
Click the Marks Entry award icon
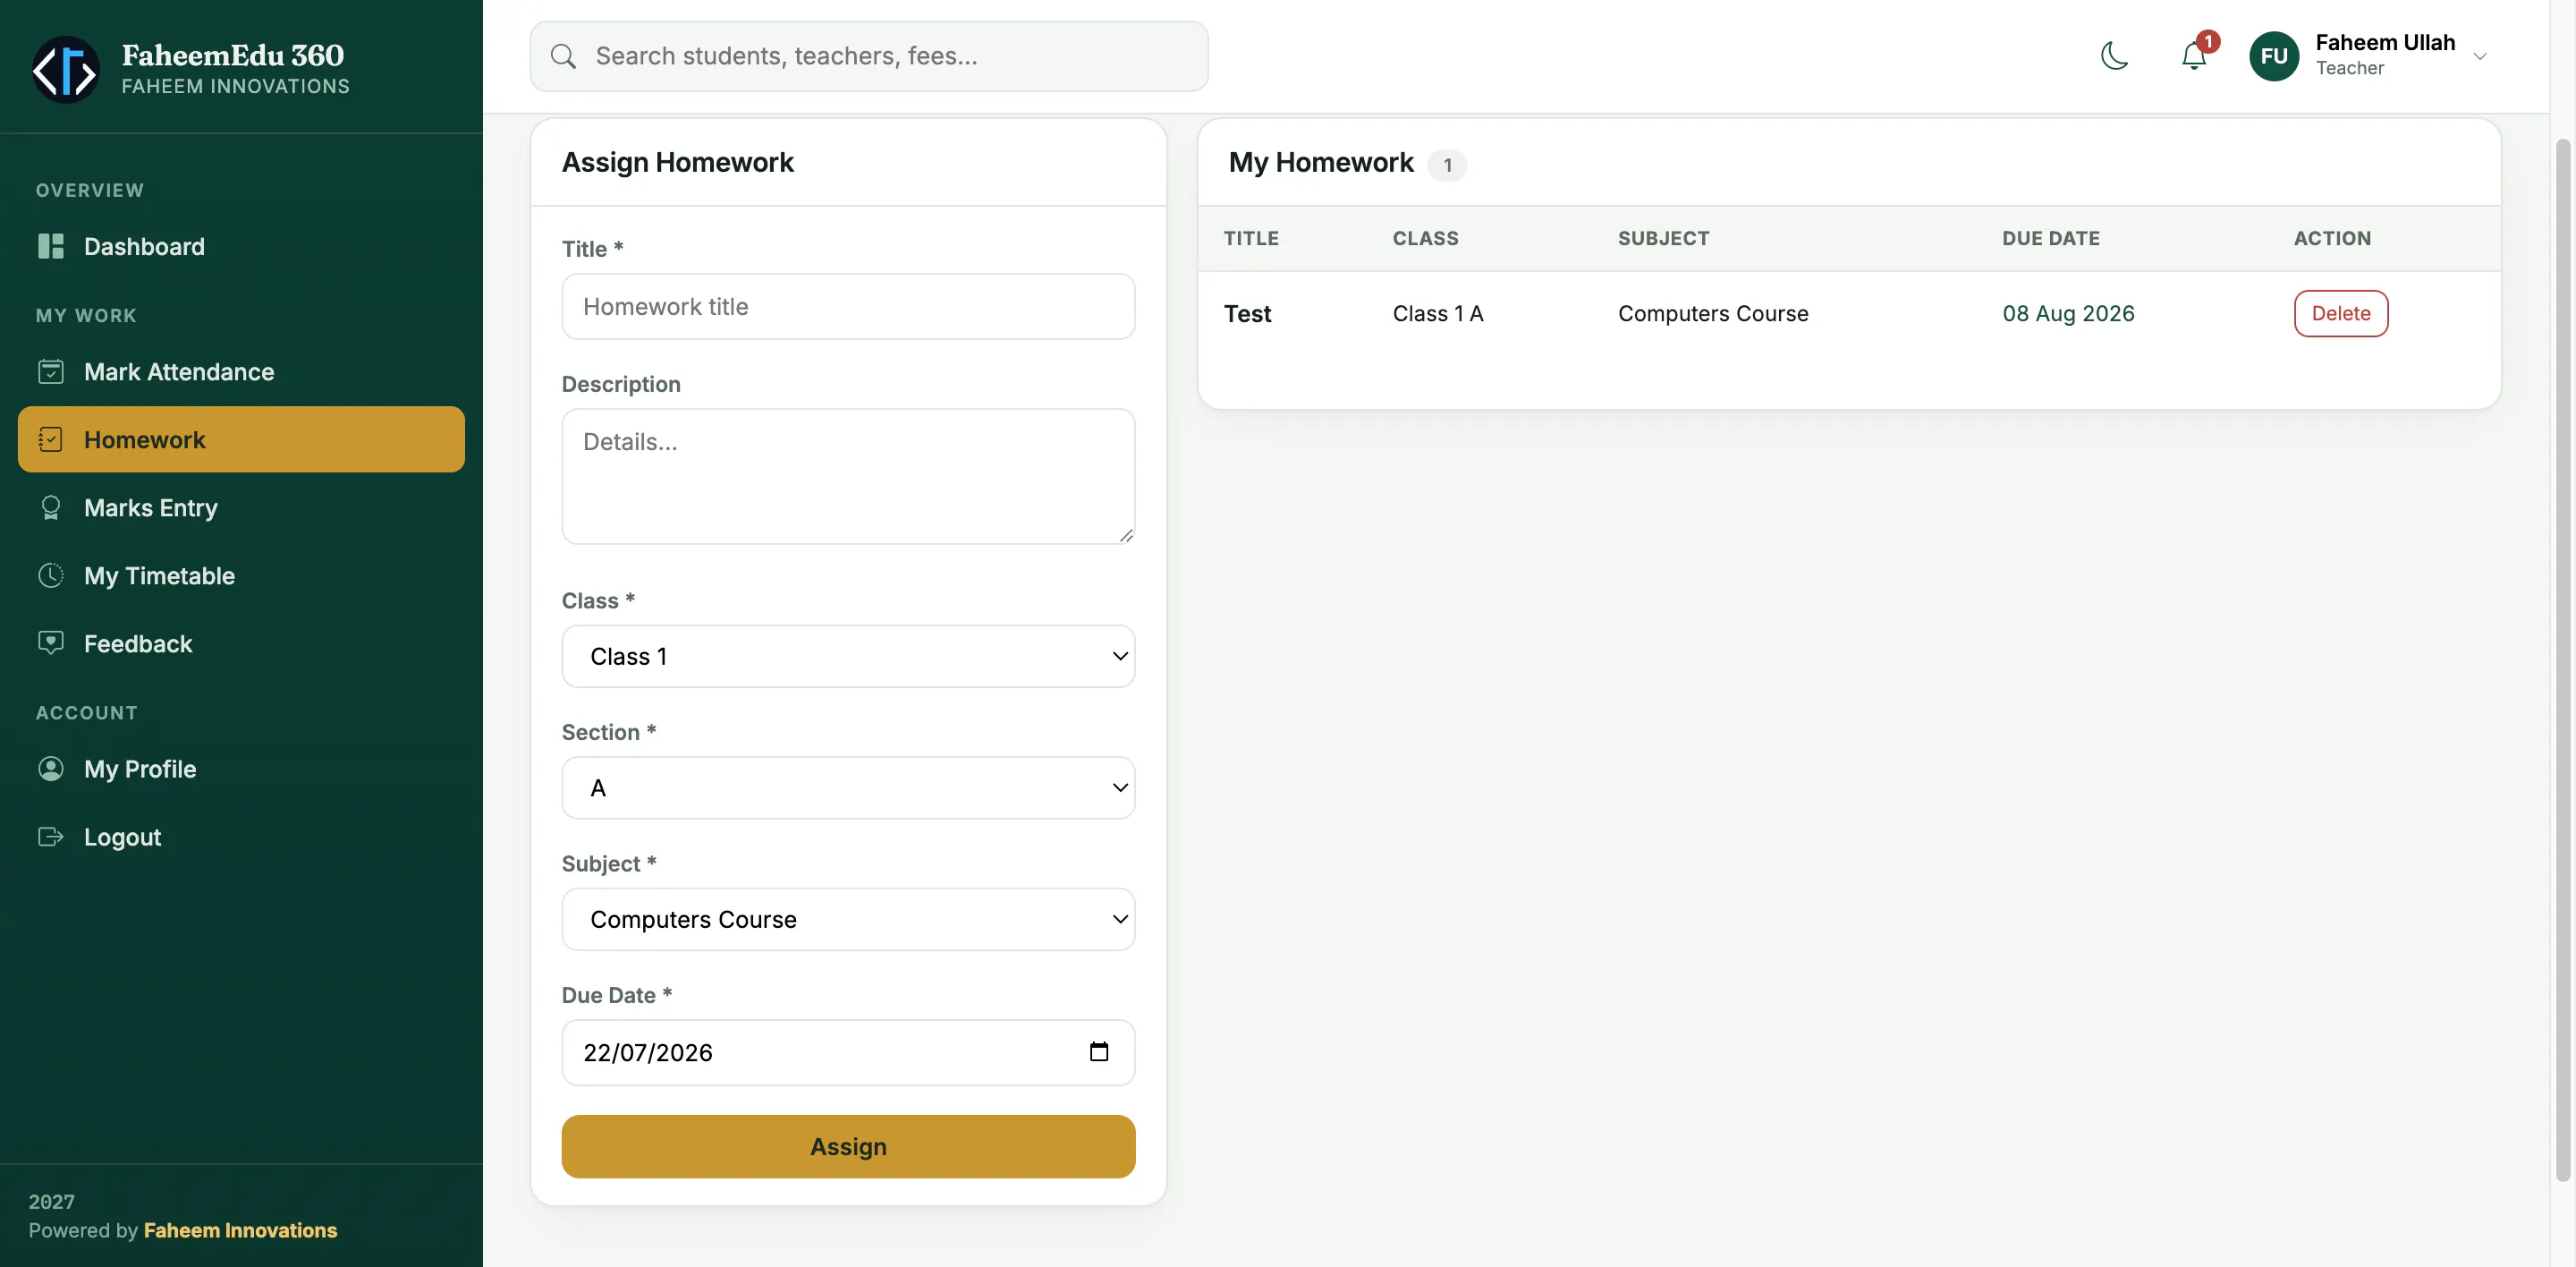point(51,507)
